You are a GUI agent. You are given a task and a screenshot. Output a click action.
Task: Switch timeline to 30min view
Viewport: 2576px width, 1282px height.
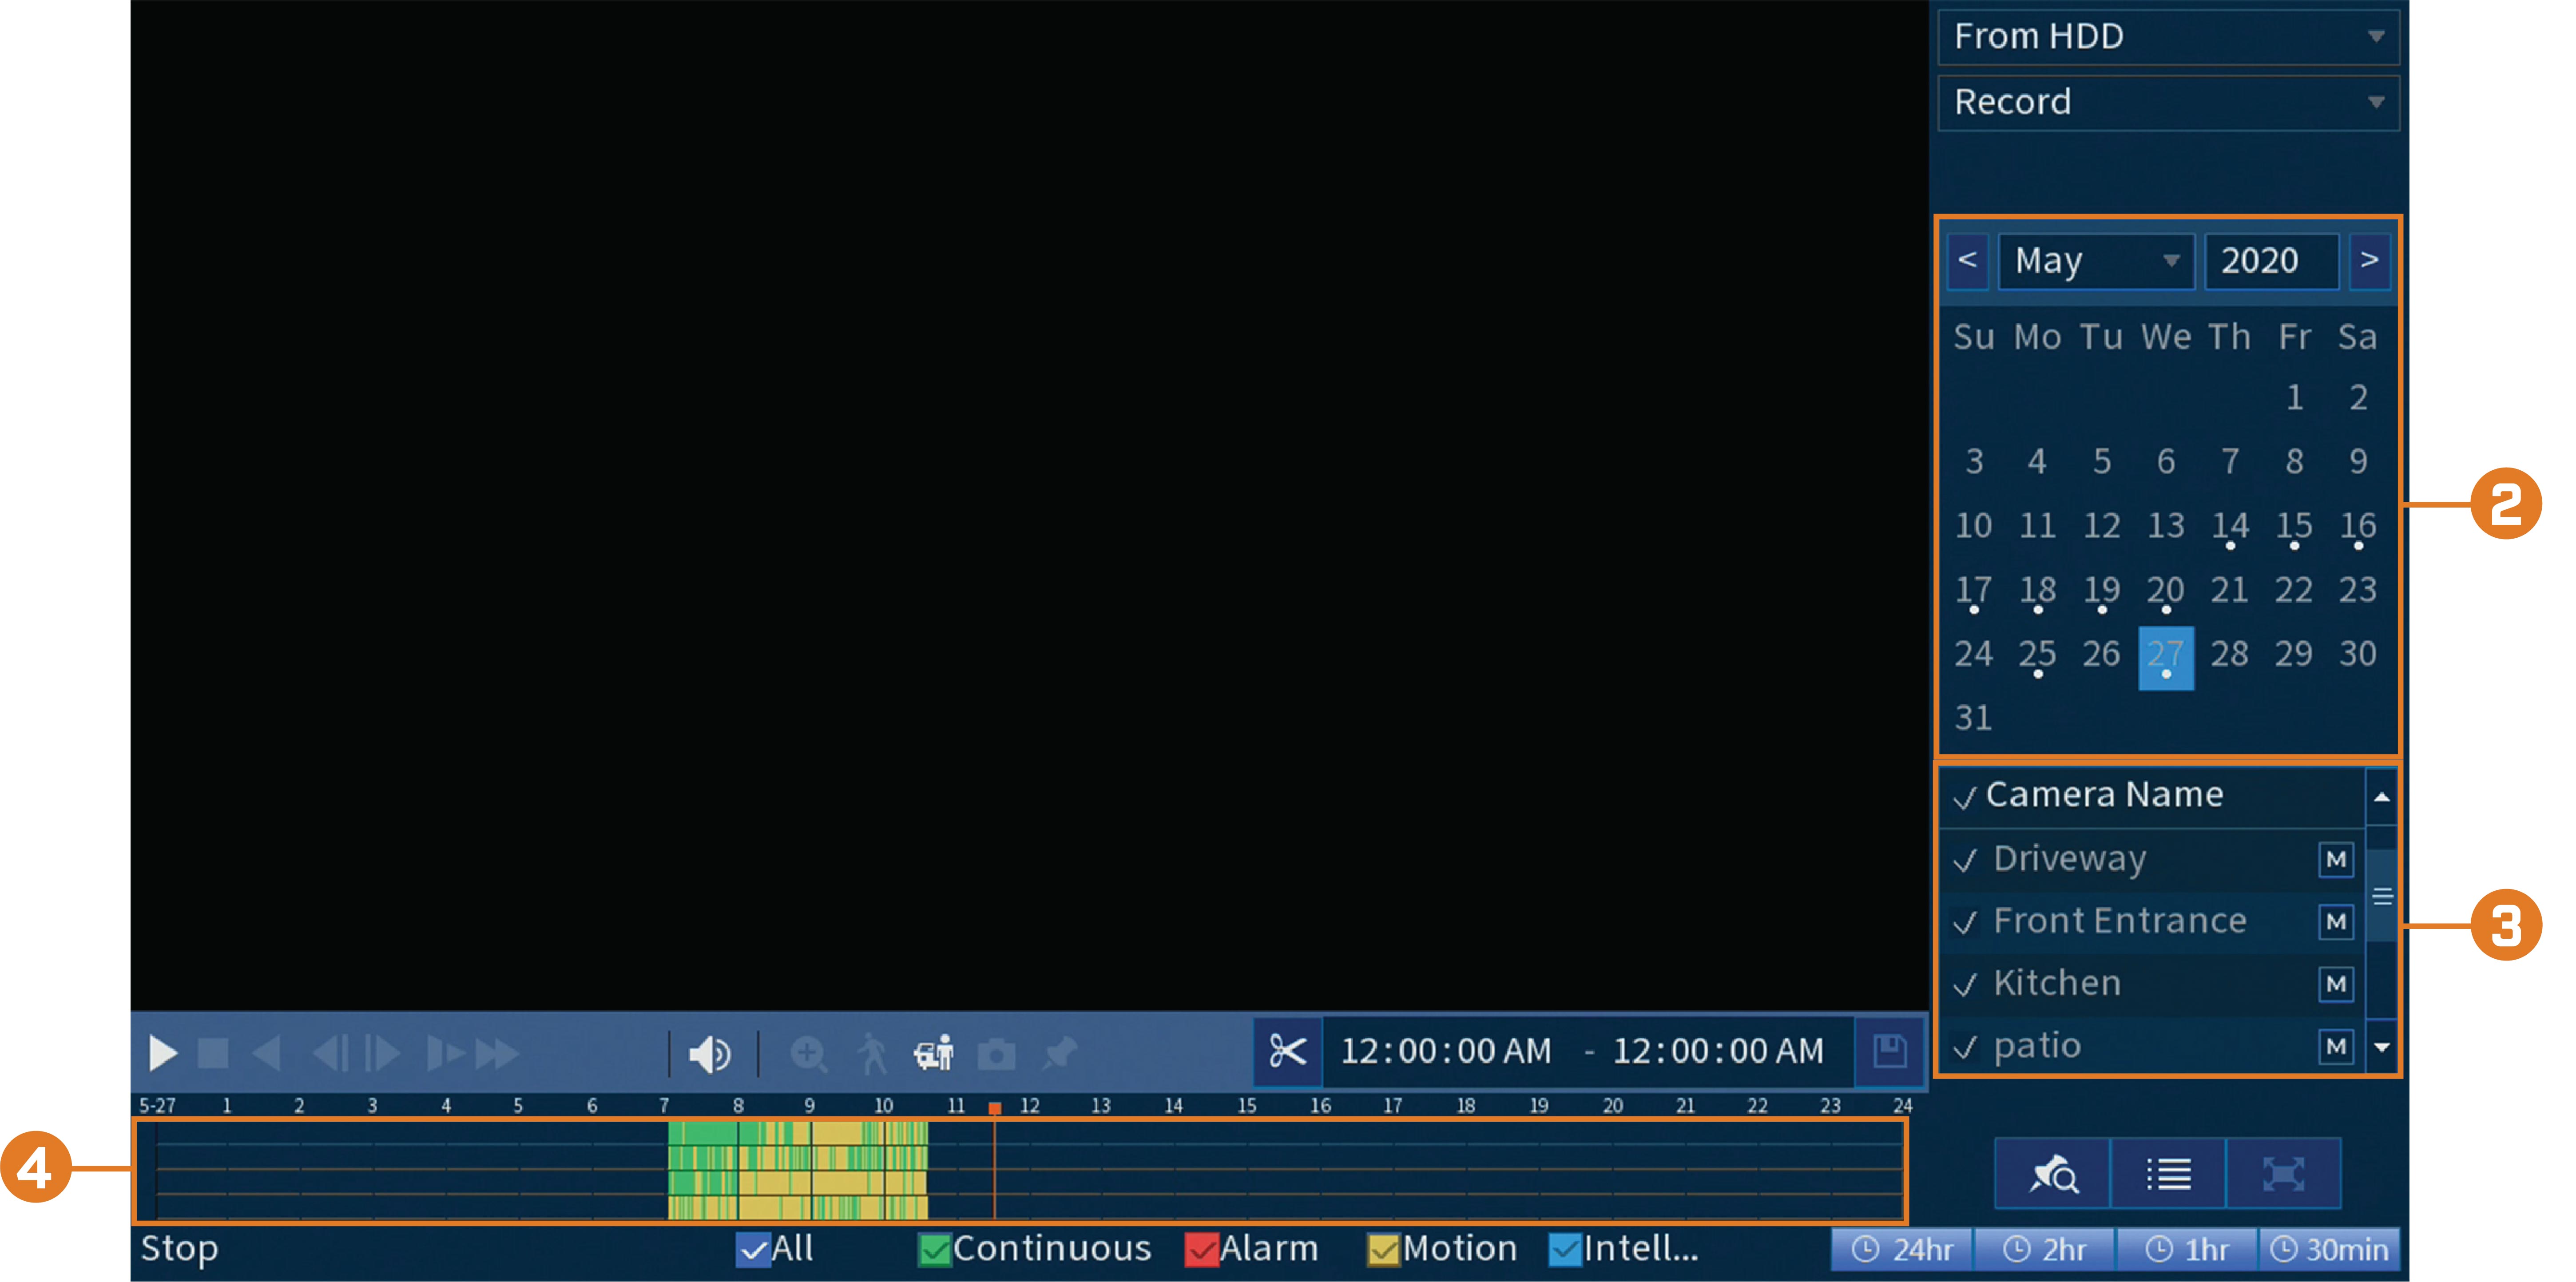tap(2329, 1250)
